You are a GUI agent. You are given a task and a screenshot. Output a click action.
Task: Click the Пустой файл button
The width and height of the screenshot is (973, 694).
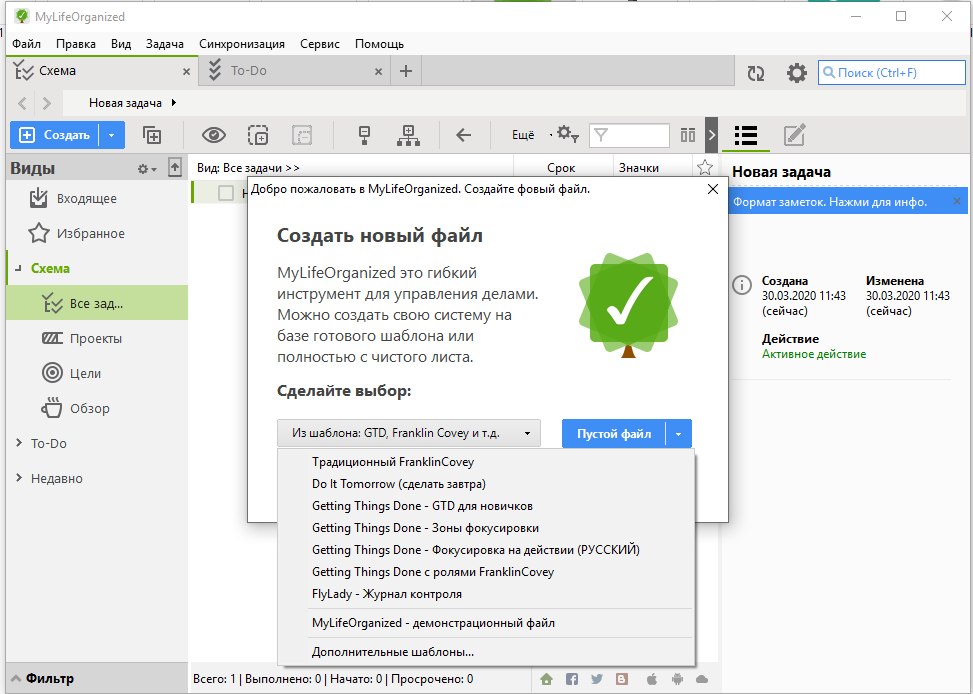[x=614, y=433]
